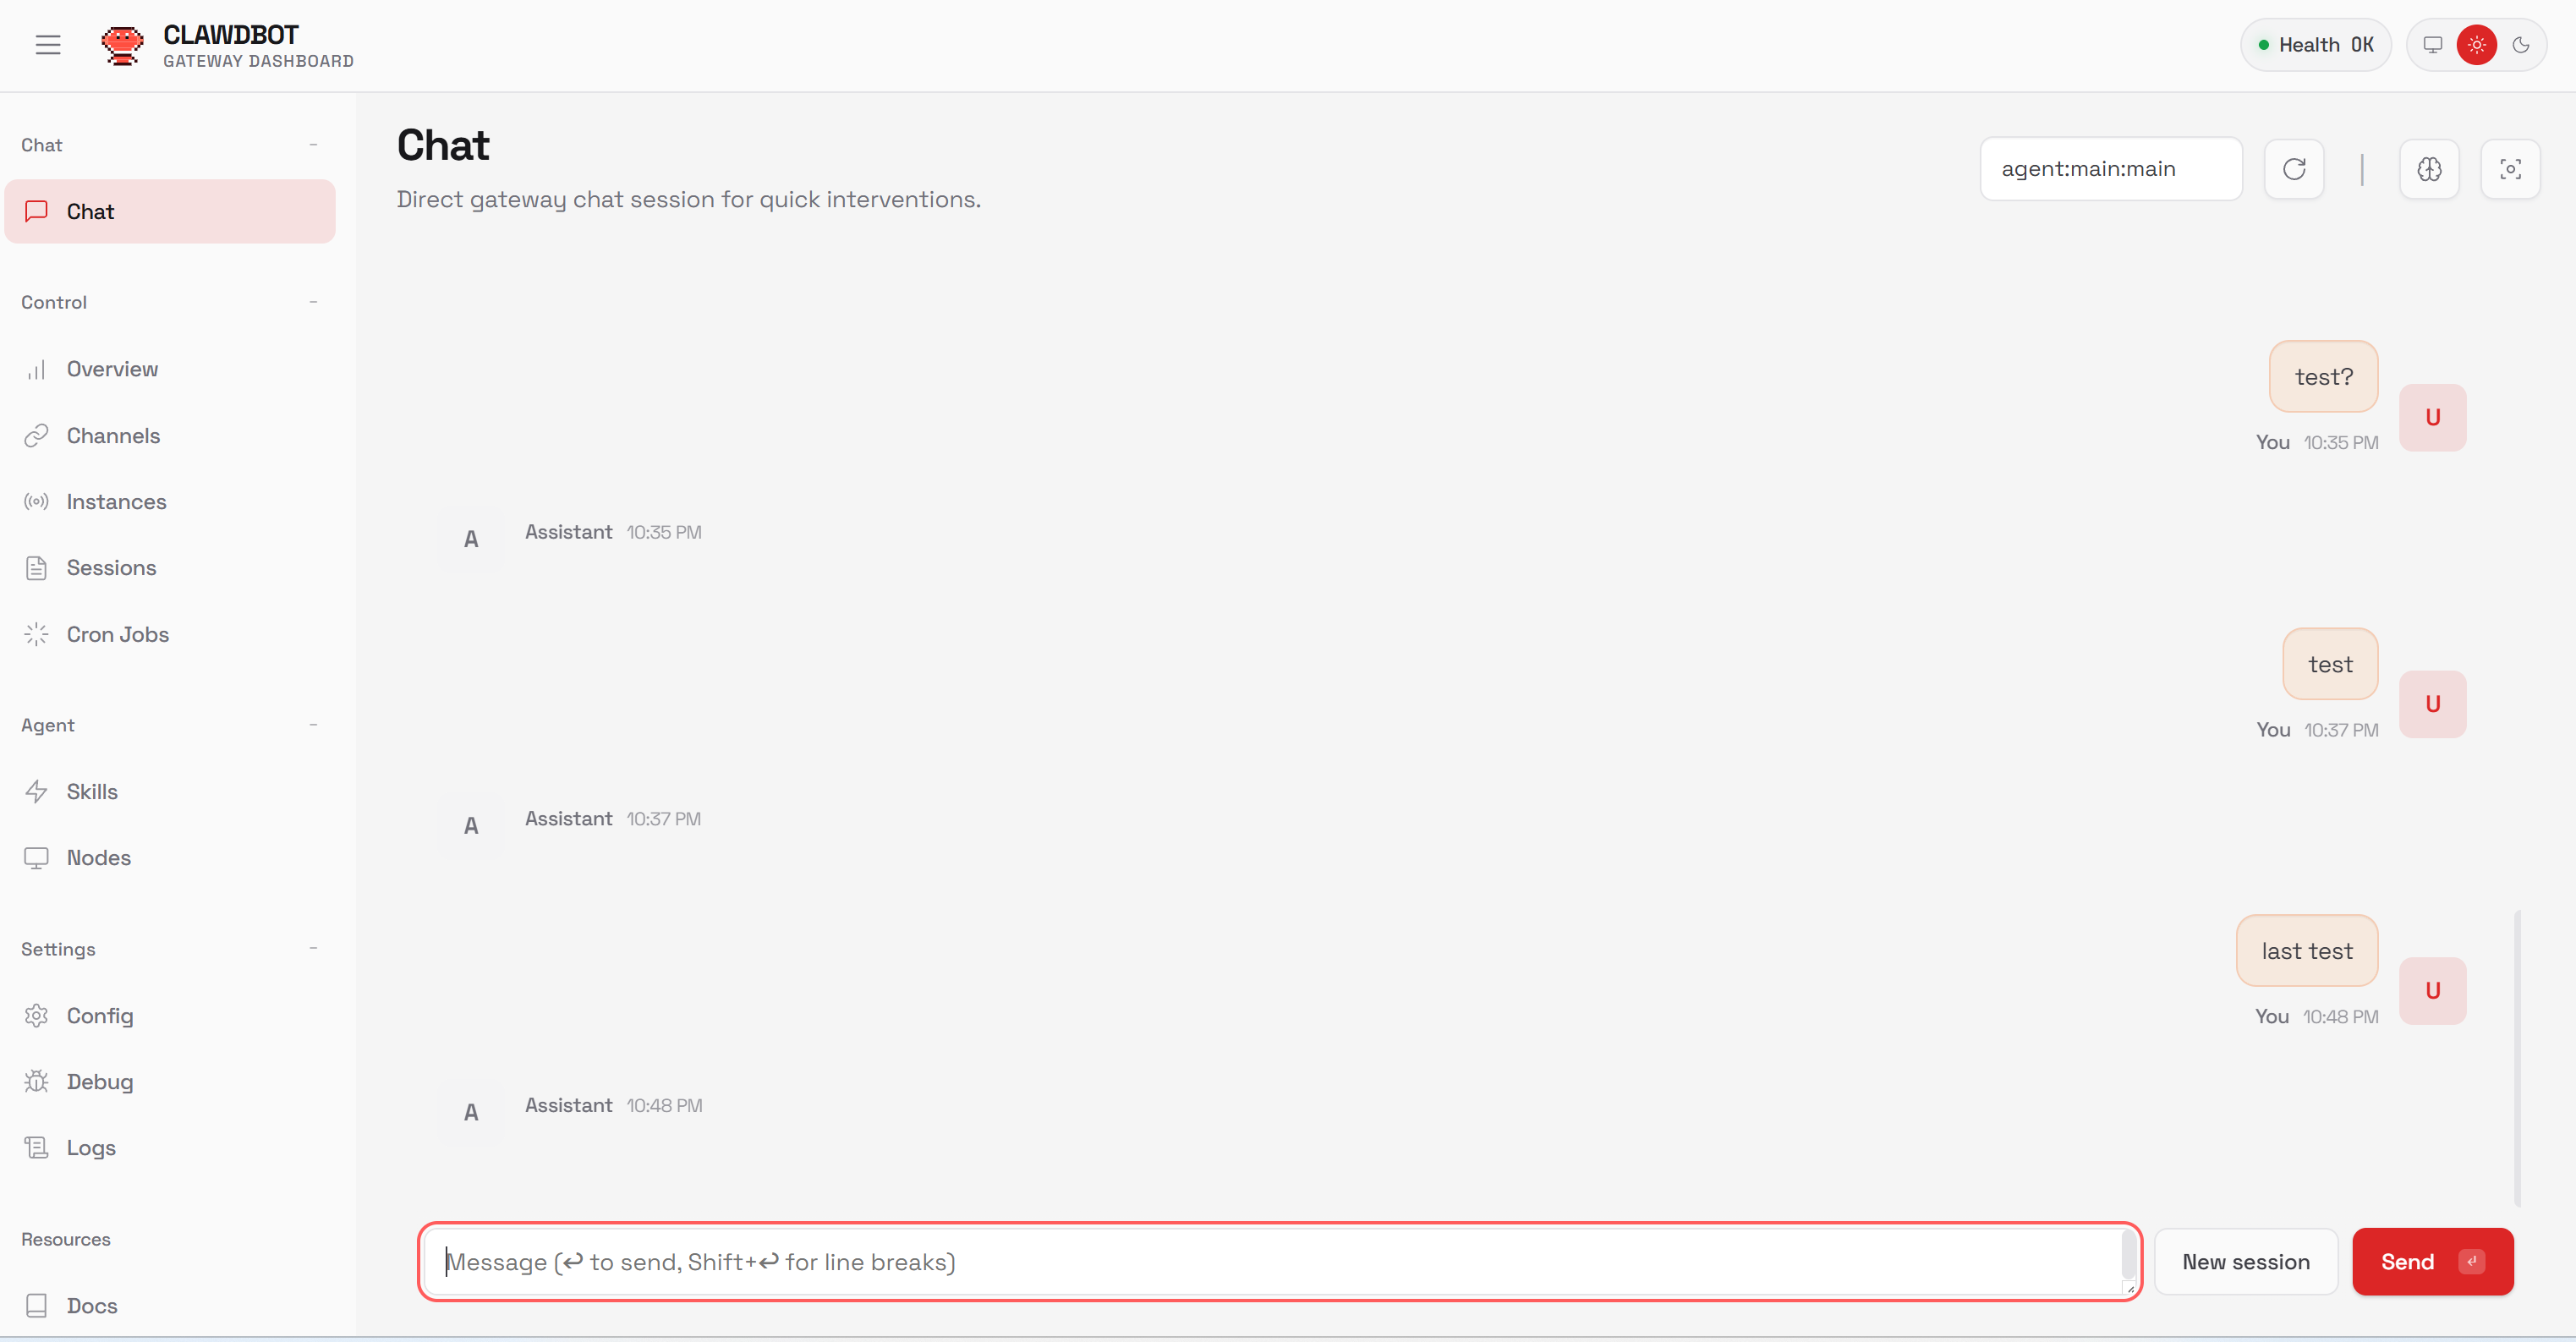Image resolution: width=2576 pixels, height=1342 pixels.
Task: Toggle the focus mode icon
Action: pos(2510,169)
